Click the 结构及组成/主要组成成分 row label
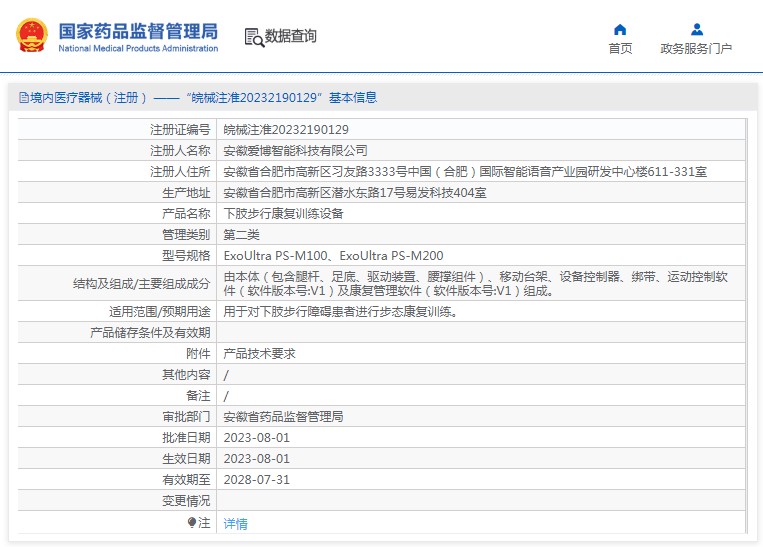 point(142,284)
